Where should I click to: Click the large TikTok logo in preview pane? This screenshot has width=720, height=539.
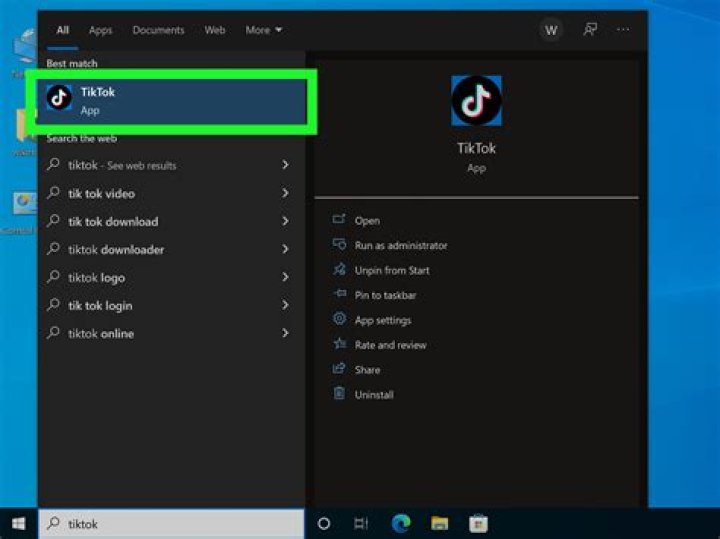(x=476, y=101)
